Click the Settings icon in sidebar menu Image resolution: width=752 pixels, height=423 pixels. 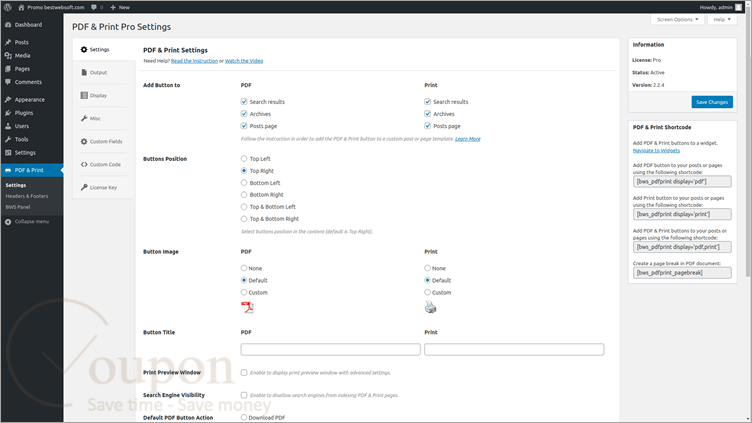8,153
